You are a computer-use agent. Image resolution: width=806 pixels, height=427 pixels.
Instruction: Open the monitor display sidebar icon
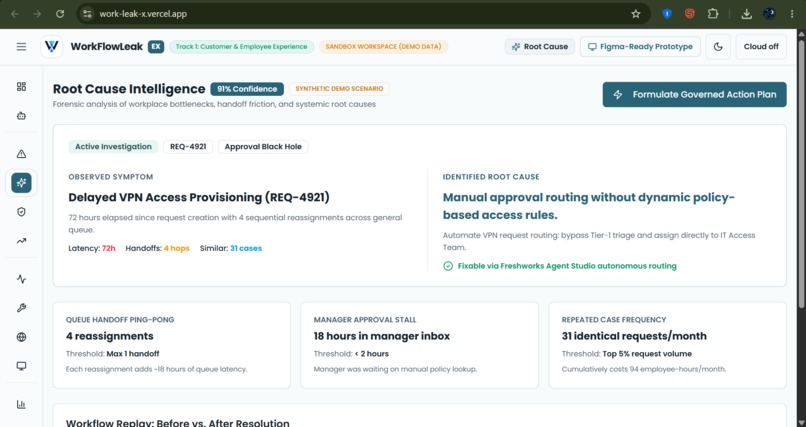pyautogui.click(x=21, y=366)
